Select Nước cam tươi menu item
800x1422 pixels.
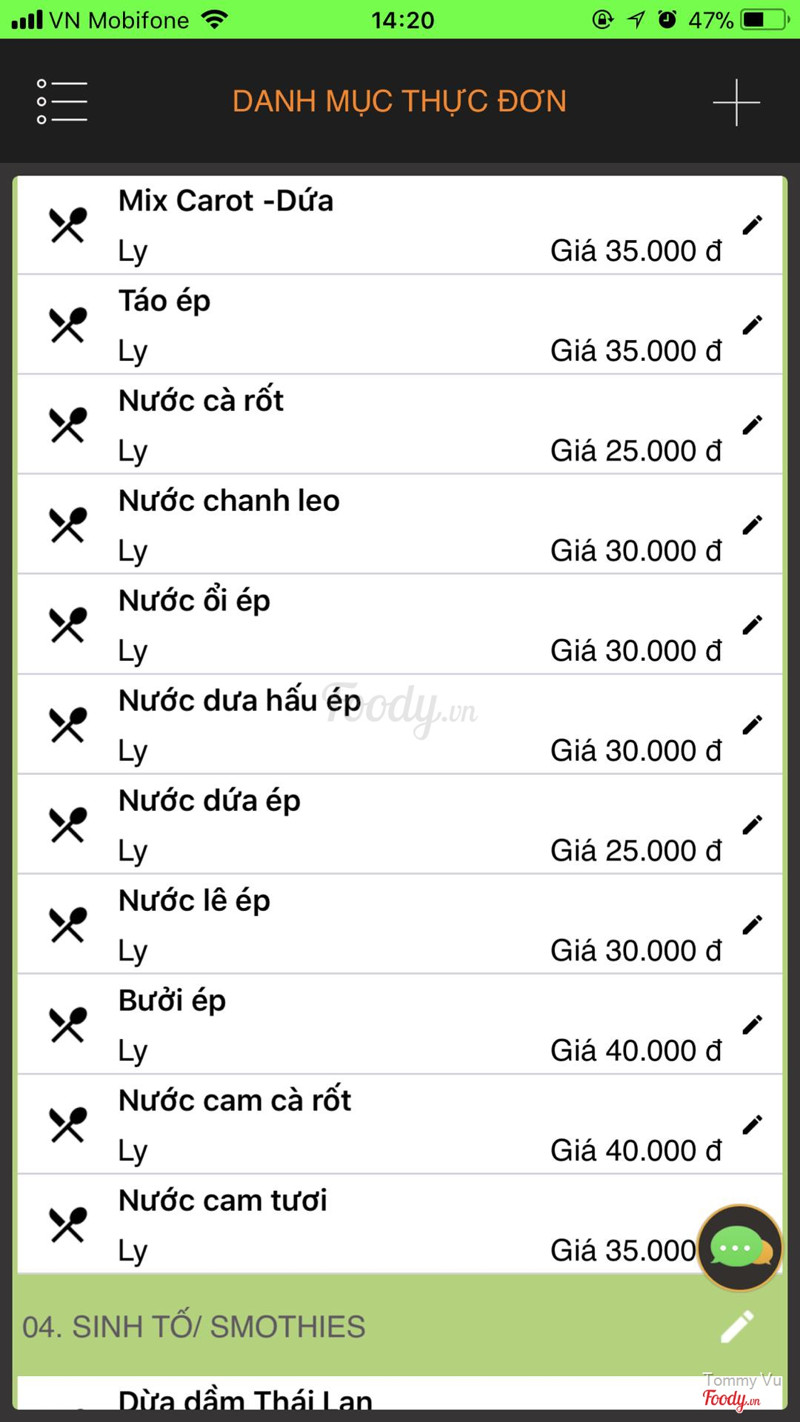223,1201
